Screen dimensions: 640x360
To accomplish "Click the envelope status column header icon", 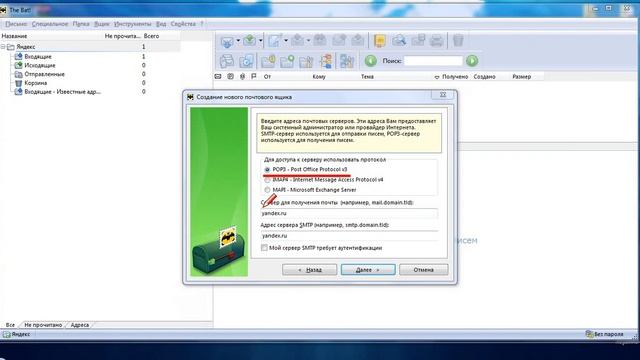I will coord(218,76).
